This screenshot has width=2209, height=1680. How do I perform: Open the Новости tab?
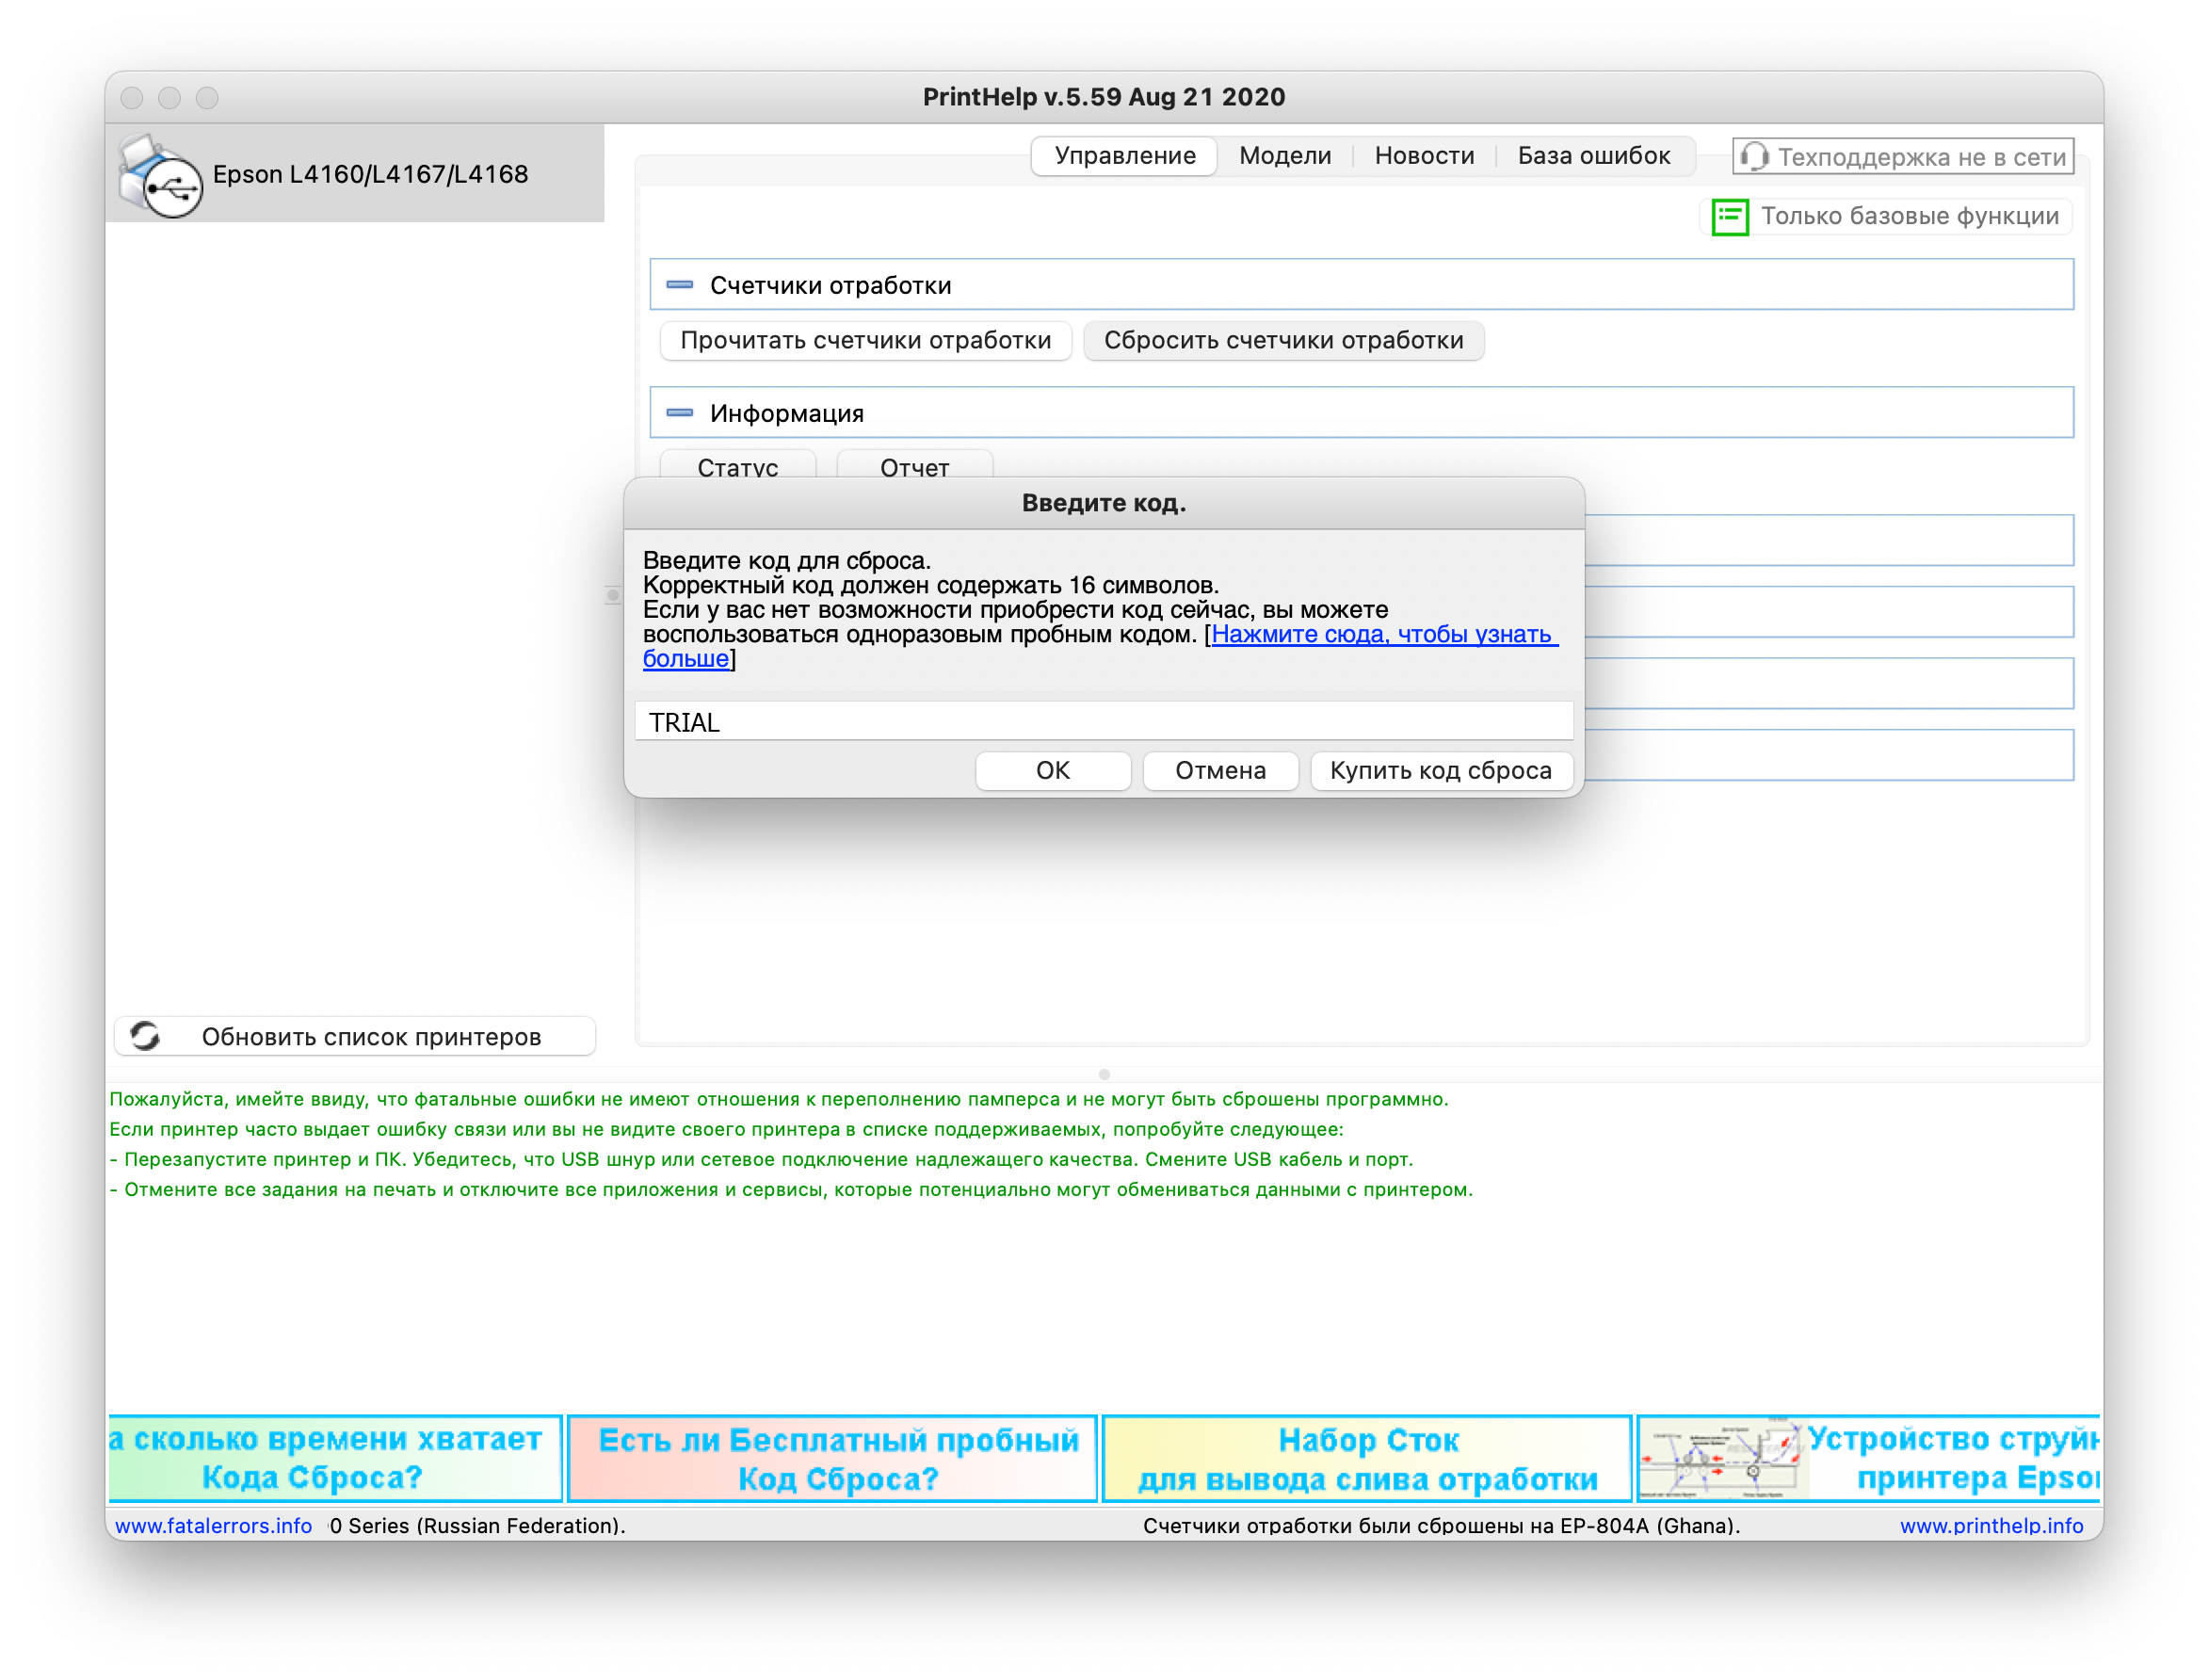coord(1424,156)
